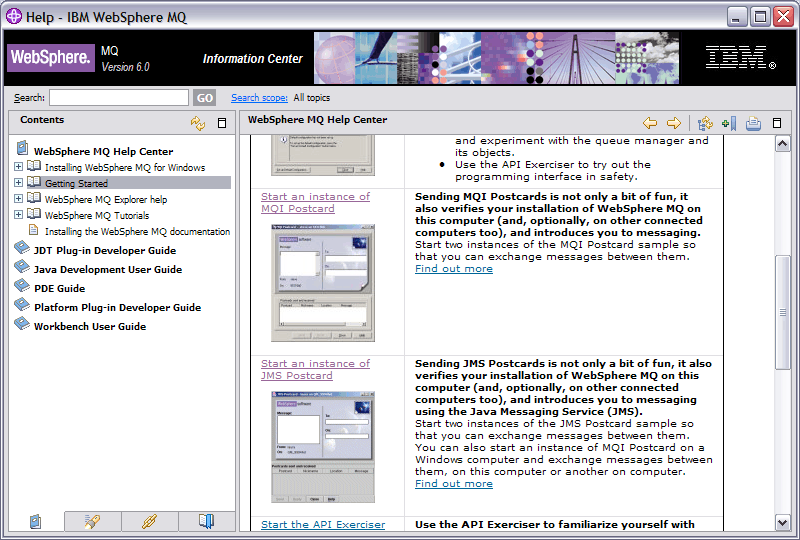Image resolution: width=800 pixels, height=540 pixels.
Task: Expand WebSphere MQ Explorer help node
Action: (18, 199)
